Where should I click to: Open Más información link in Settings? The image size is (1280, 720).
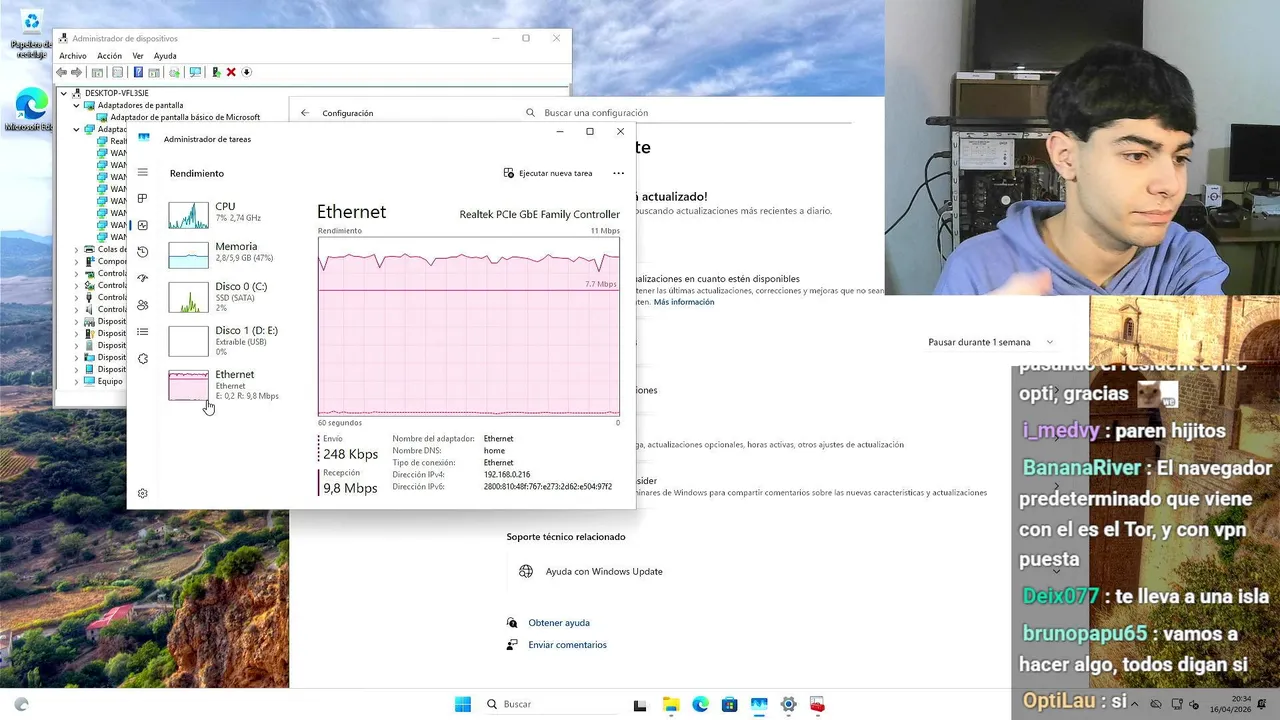pyautogui.click(x=684, y=302)
